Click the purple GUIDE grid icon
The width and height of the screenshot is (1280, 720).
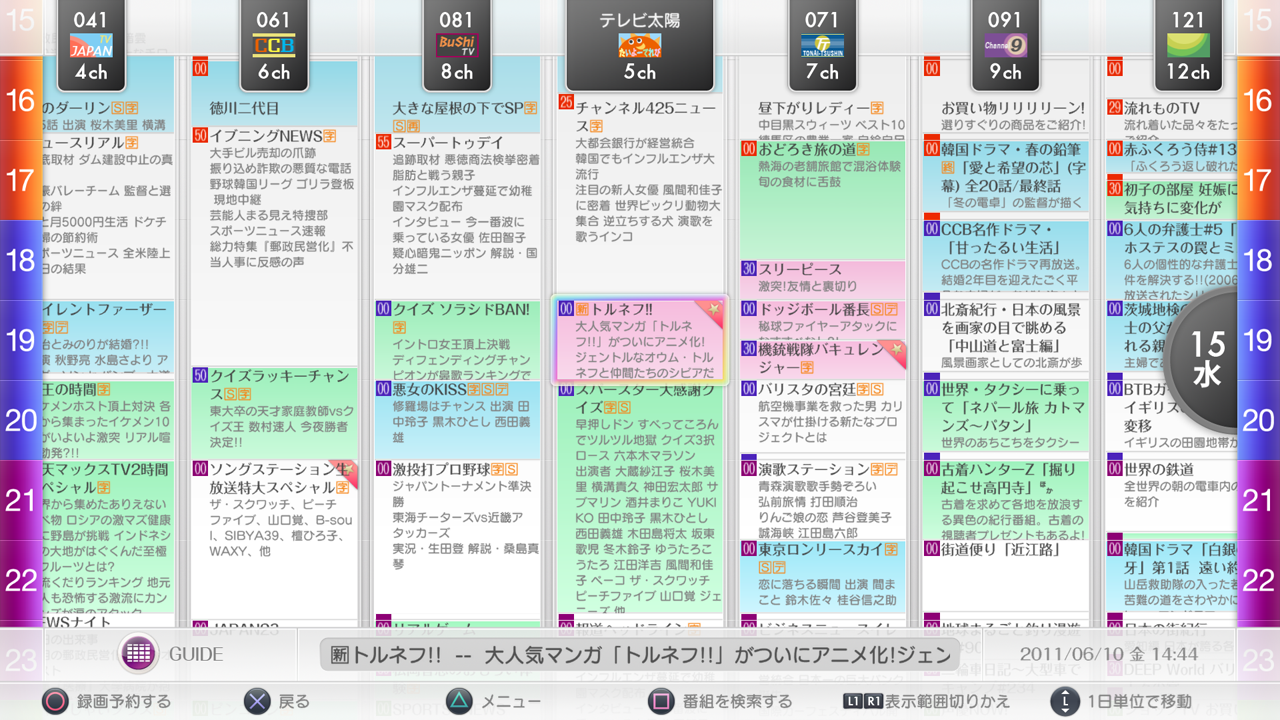click(139, 654)
